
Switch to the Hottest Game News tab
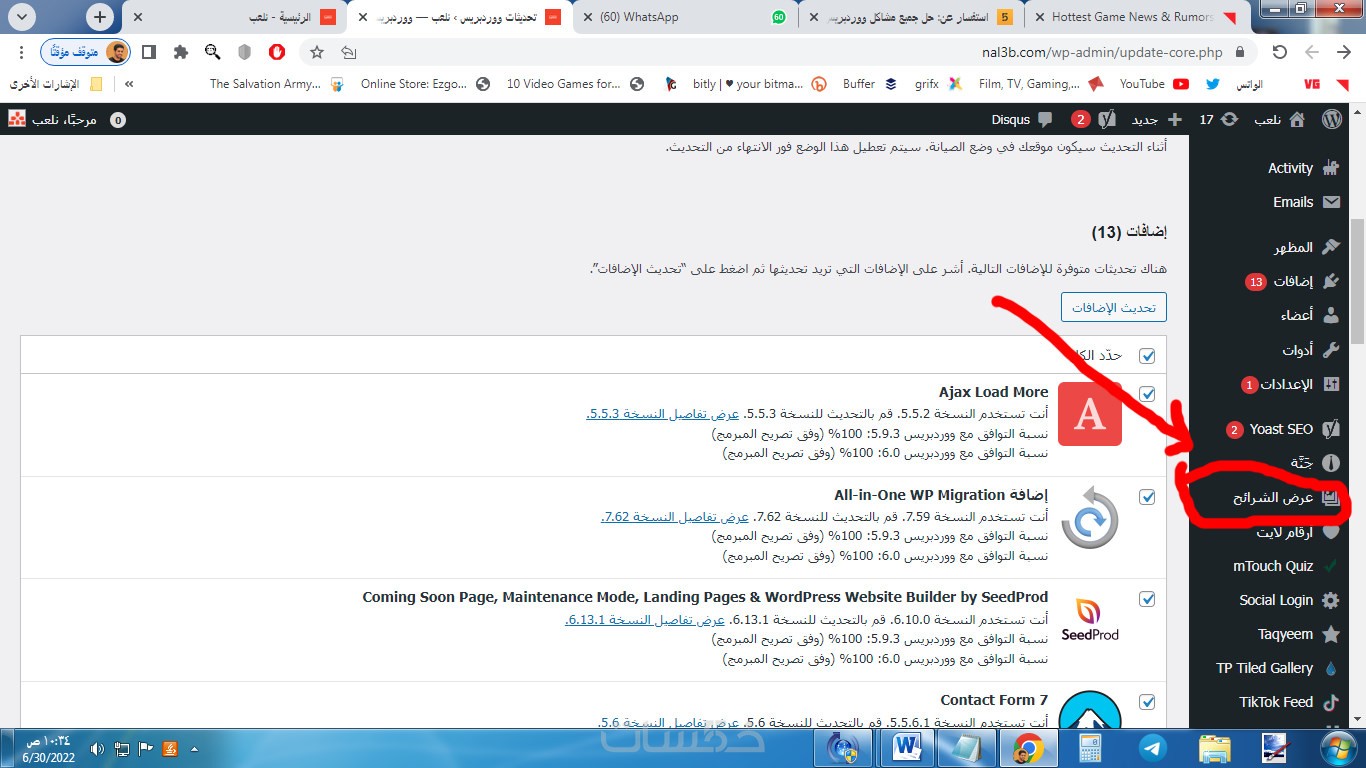(1135, 17)
